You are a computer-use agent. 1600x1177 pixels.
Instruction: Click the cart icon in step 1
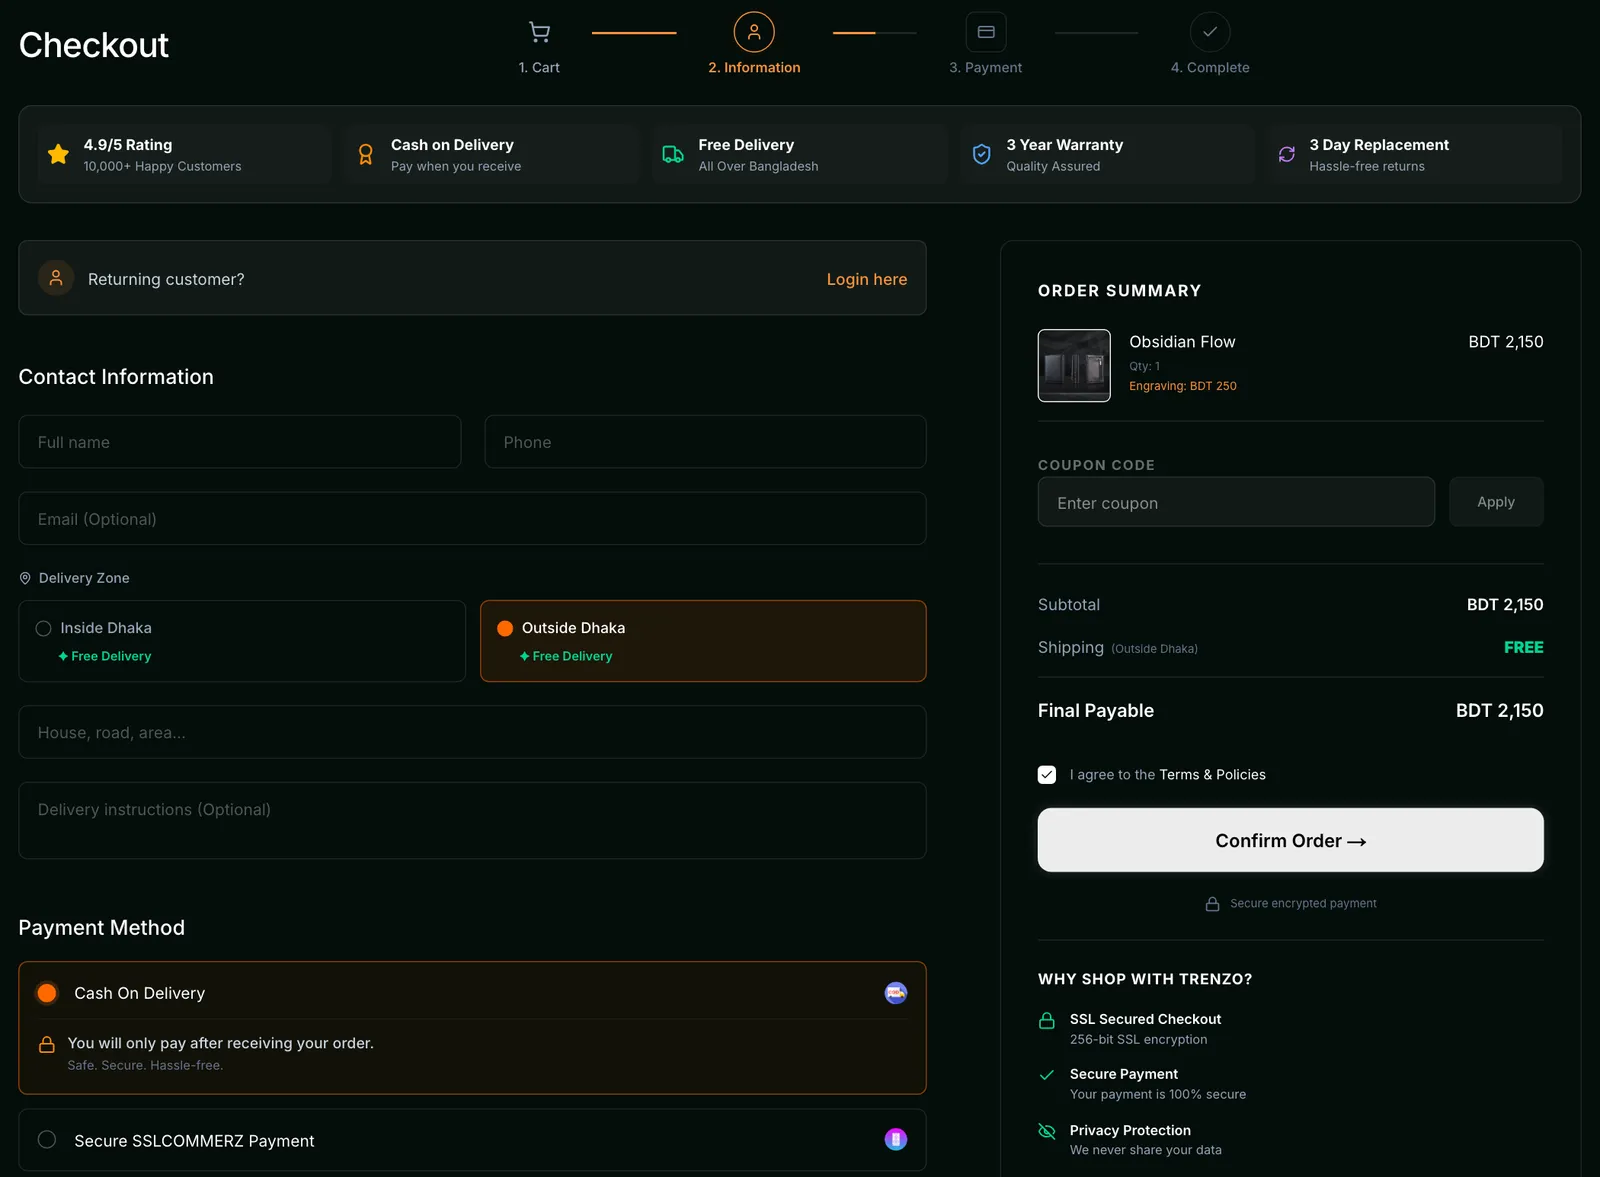click(539, 32)
